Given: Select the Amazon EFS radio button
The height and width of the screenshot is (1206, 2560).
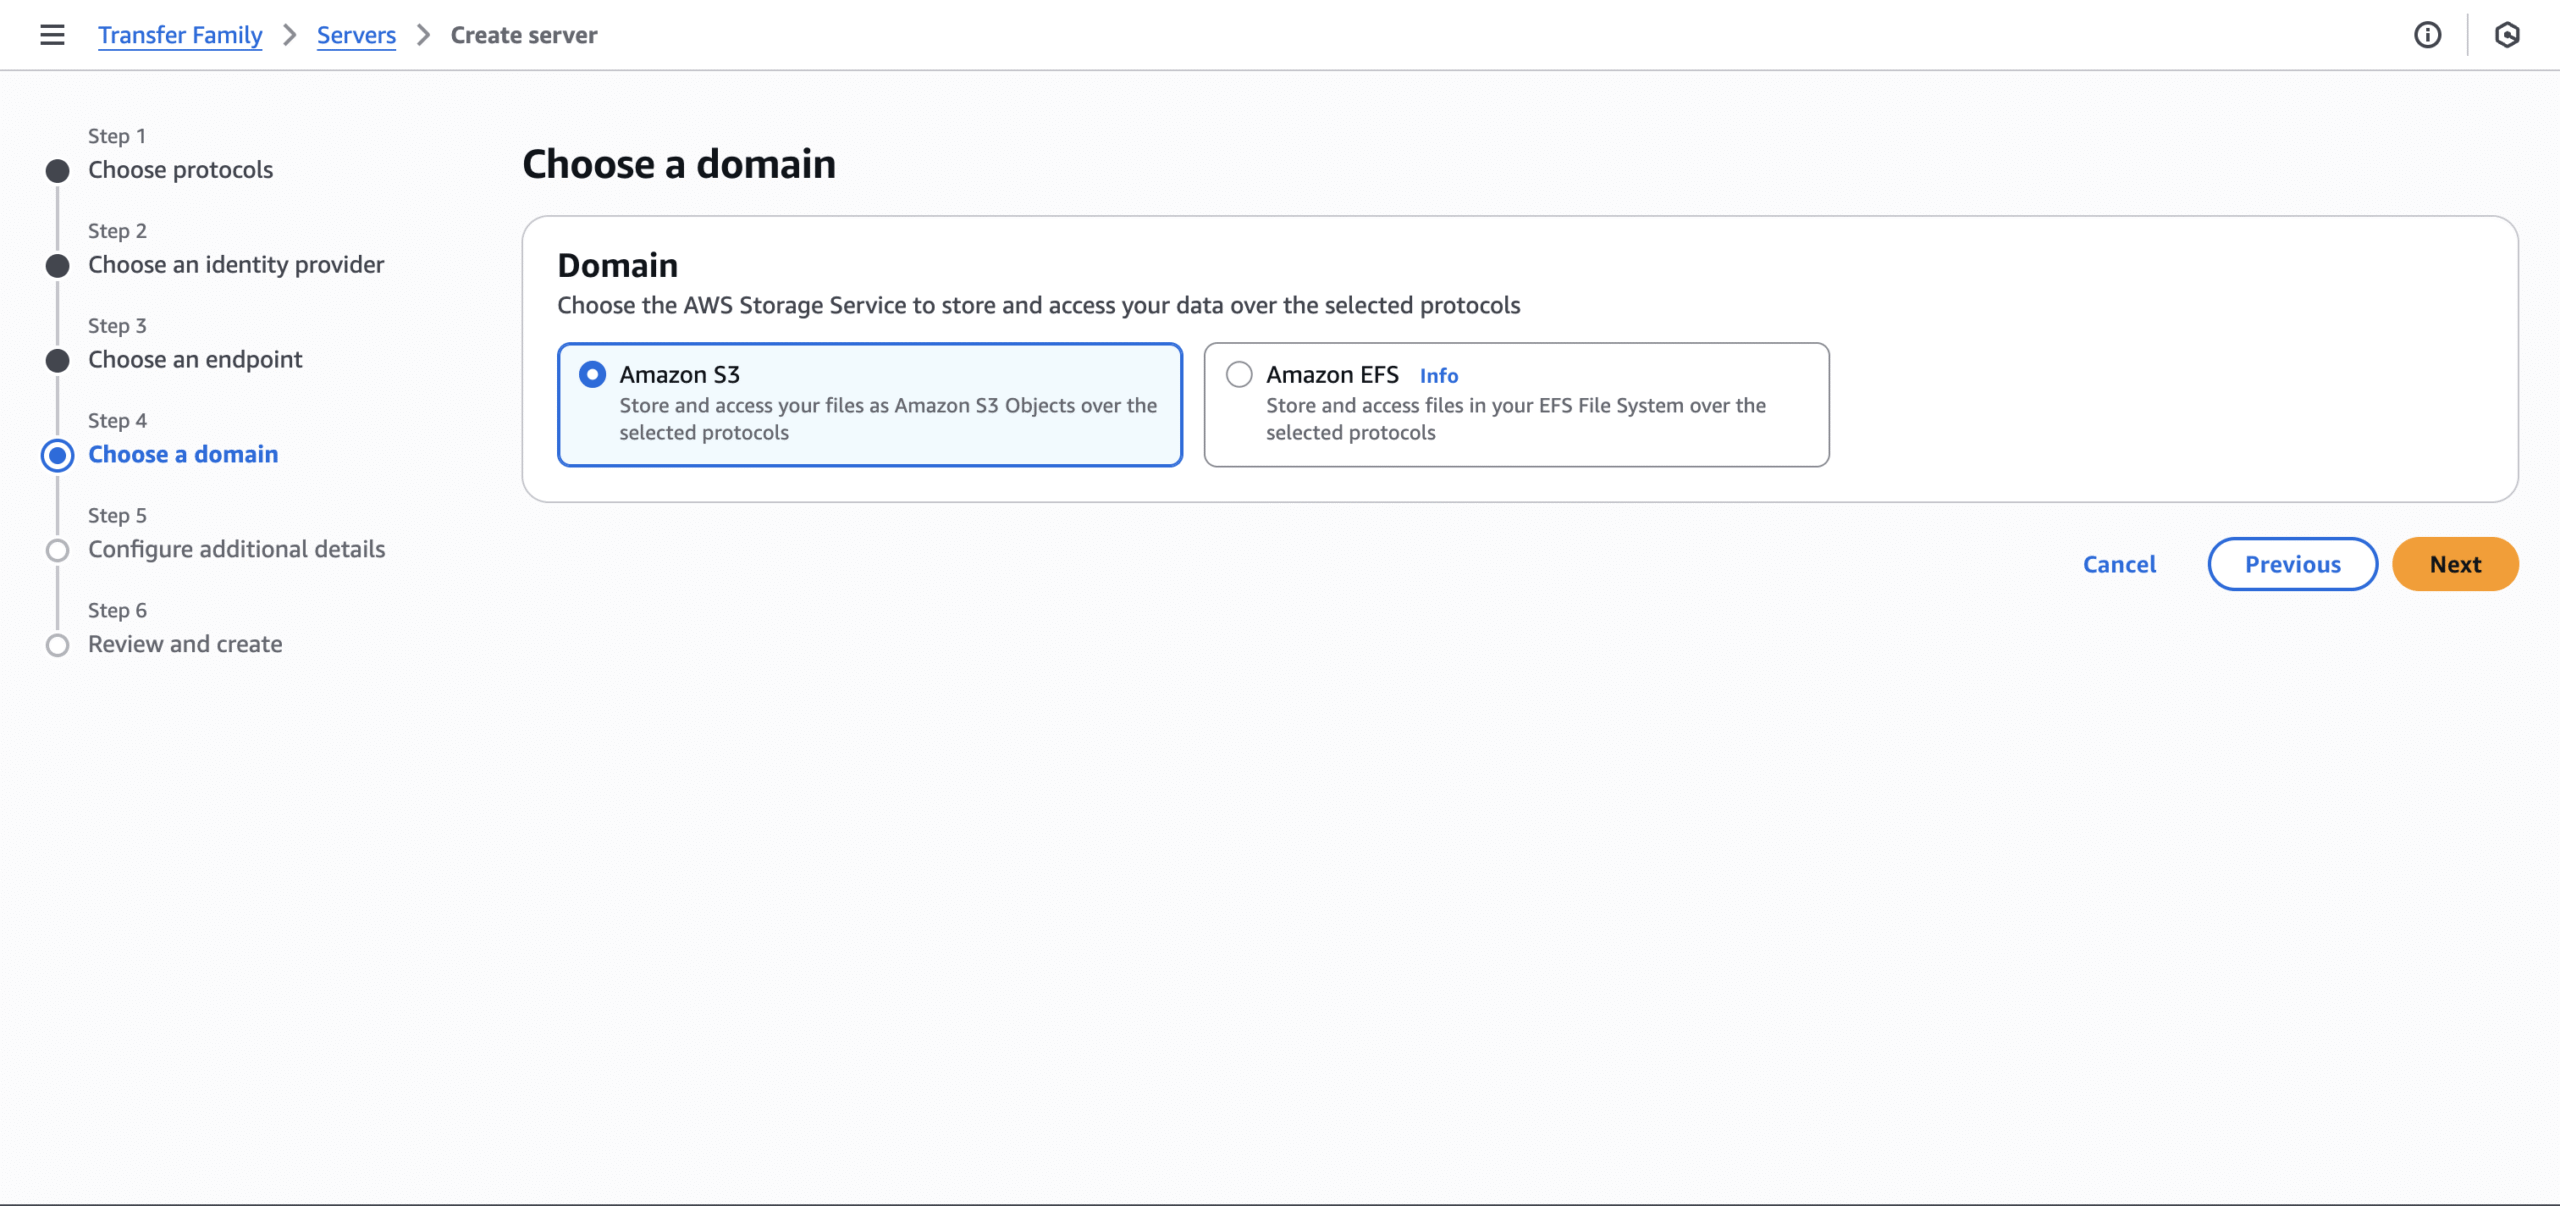Looking at the screenshot, I should tap(1239, 375).
